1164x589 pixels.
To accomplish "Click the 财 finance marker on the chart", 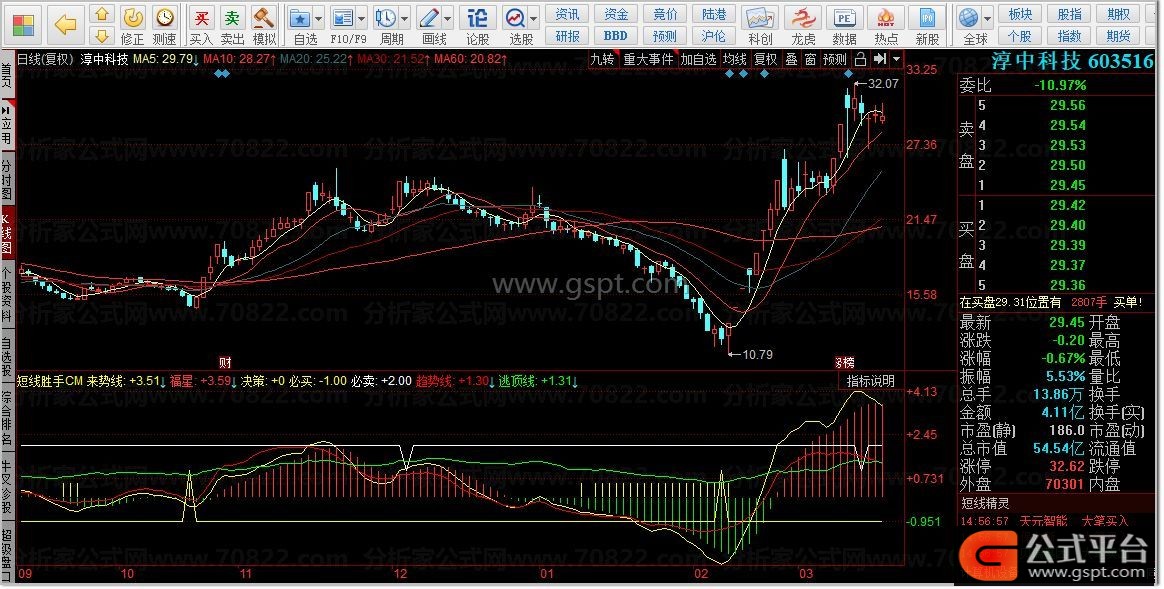I will [225, 362].
